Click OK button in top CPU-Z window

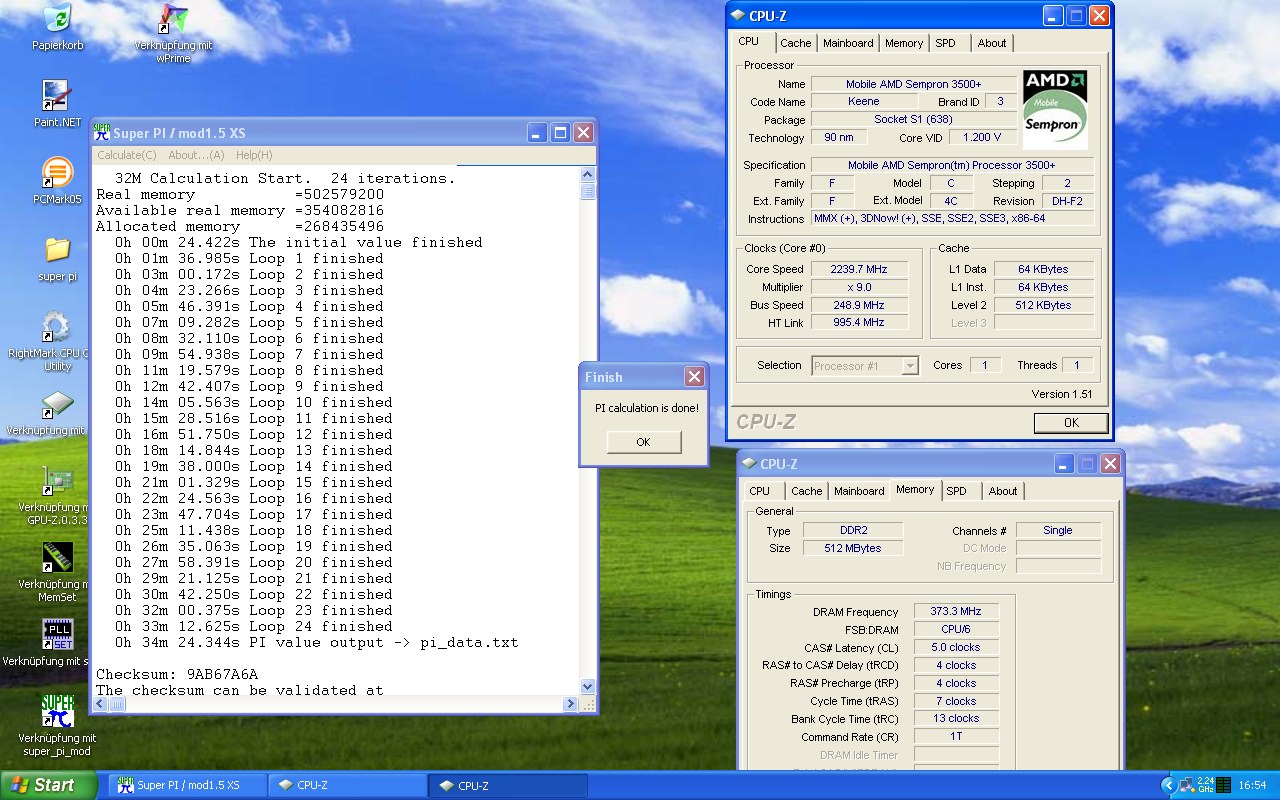pos(1071,423)
